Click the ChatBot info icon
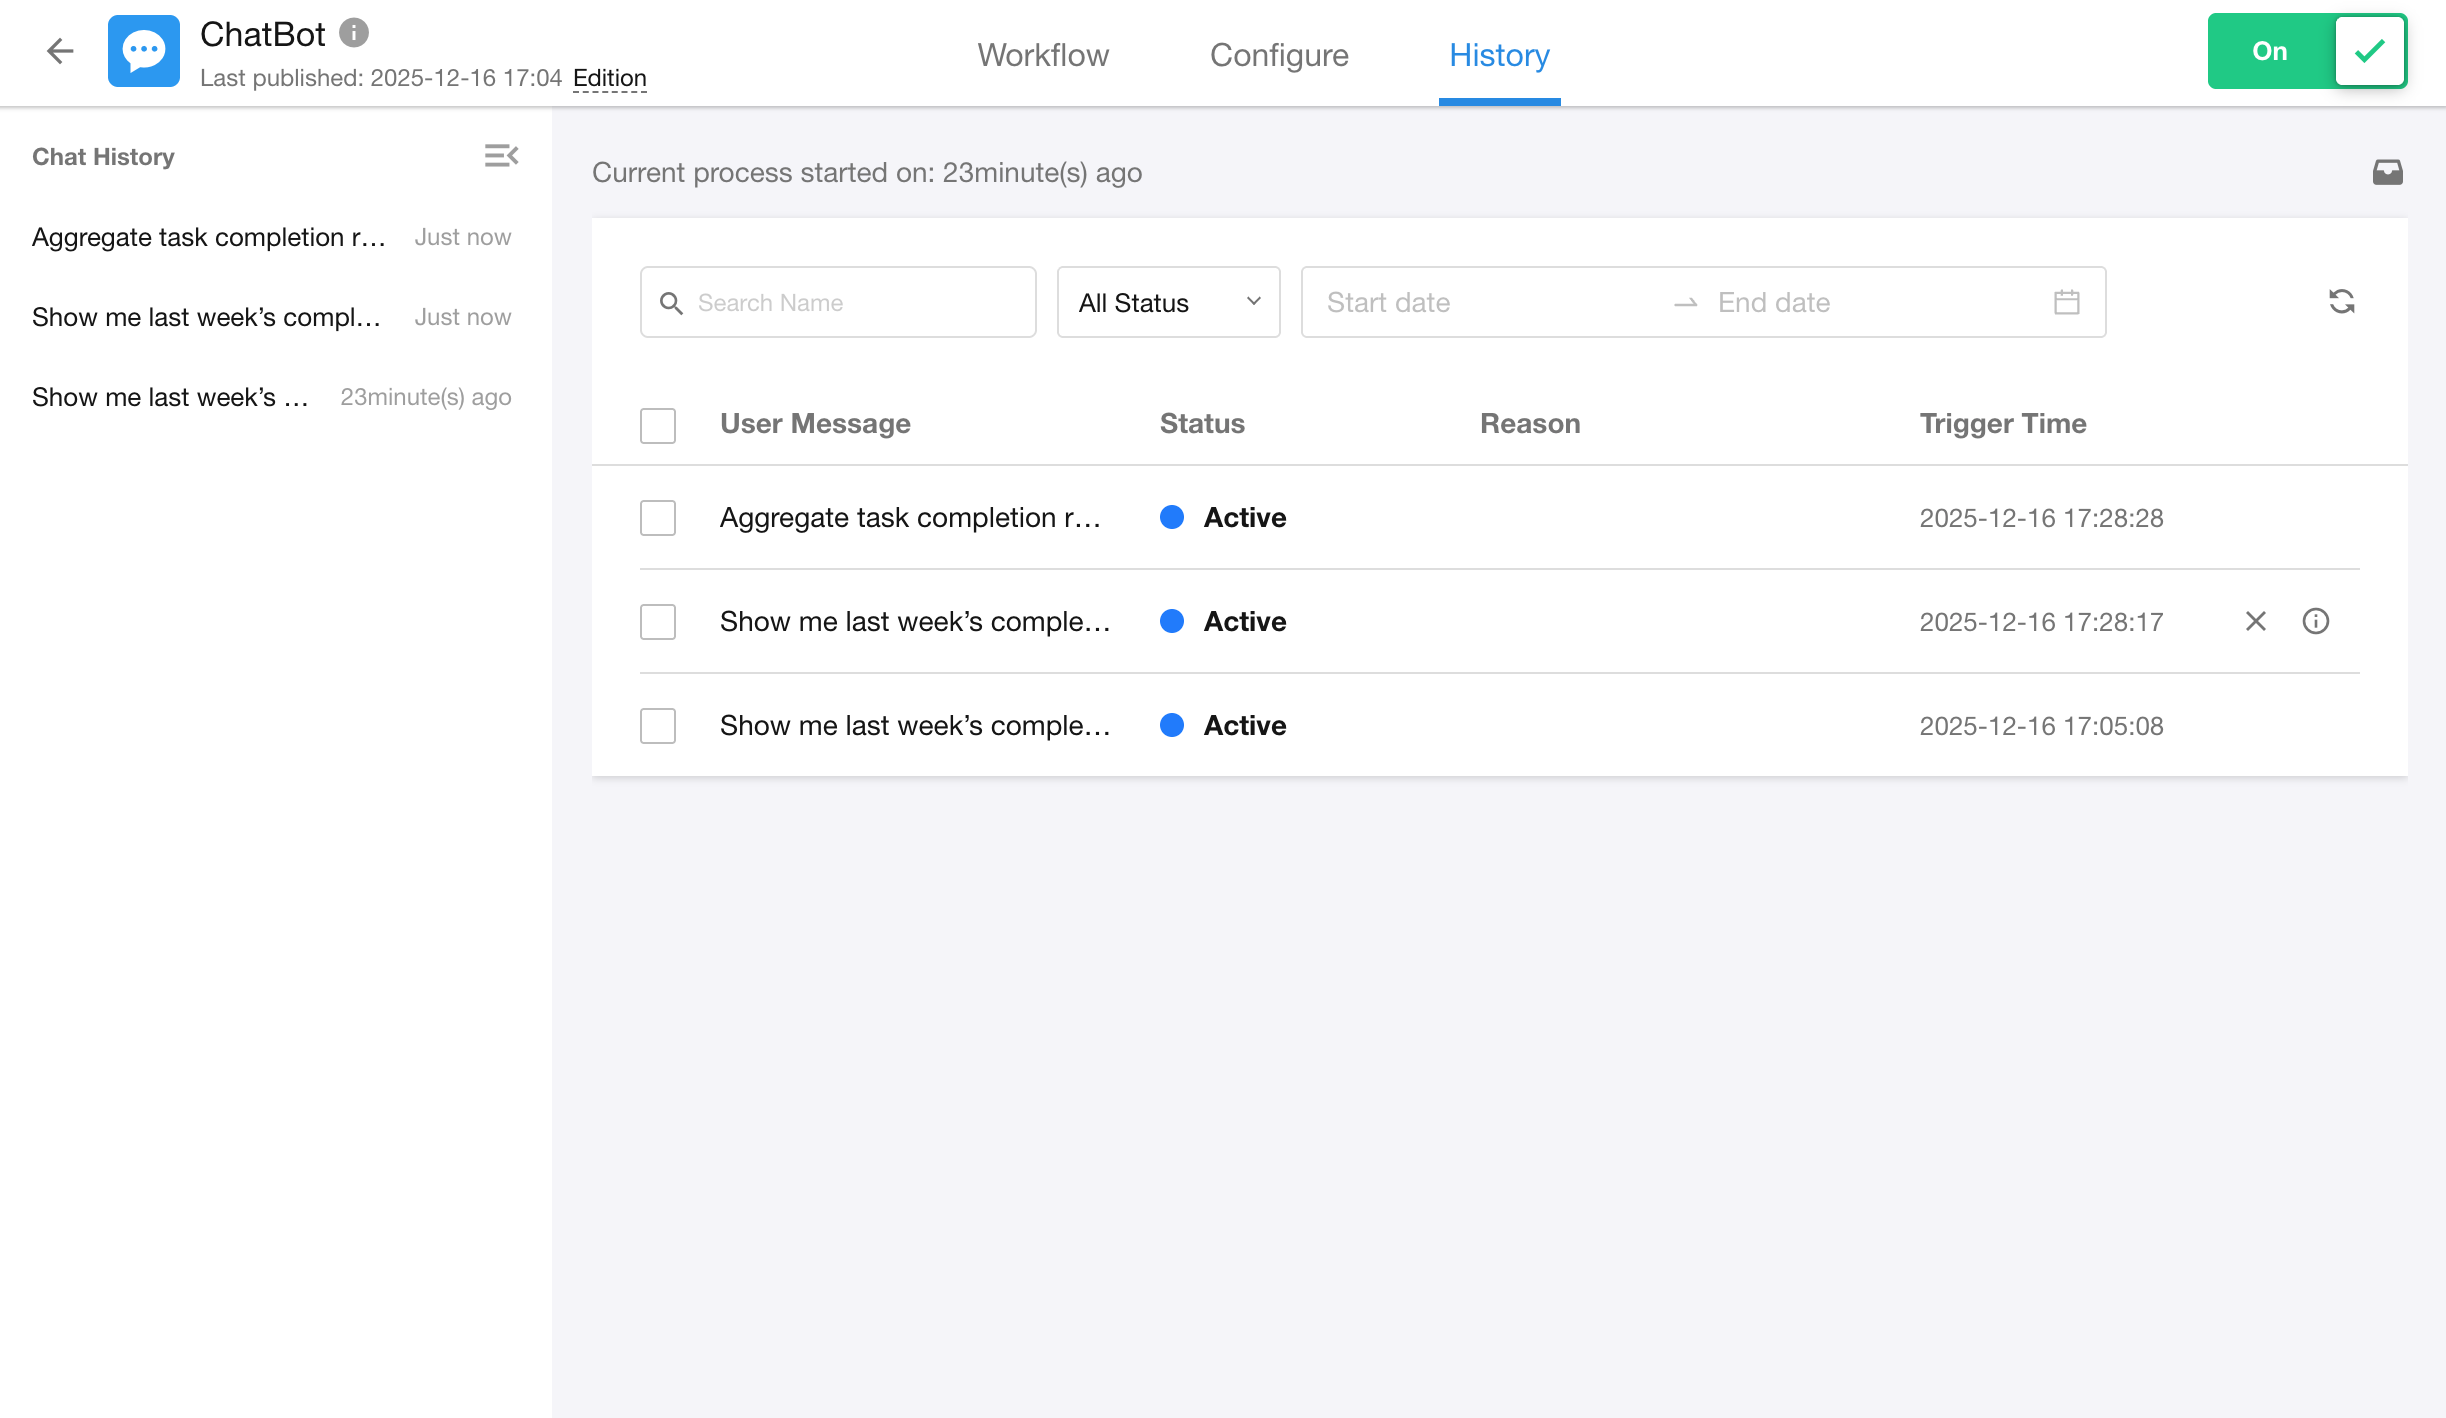Image resolution: width=2446 pixels, height=1418 pixels. coord(354,33)
